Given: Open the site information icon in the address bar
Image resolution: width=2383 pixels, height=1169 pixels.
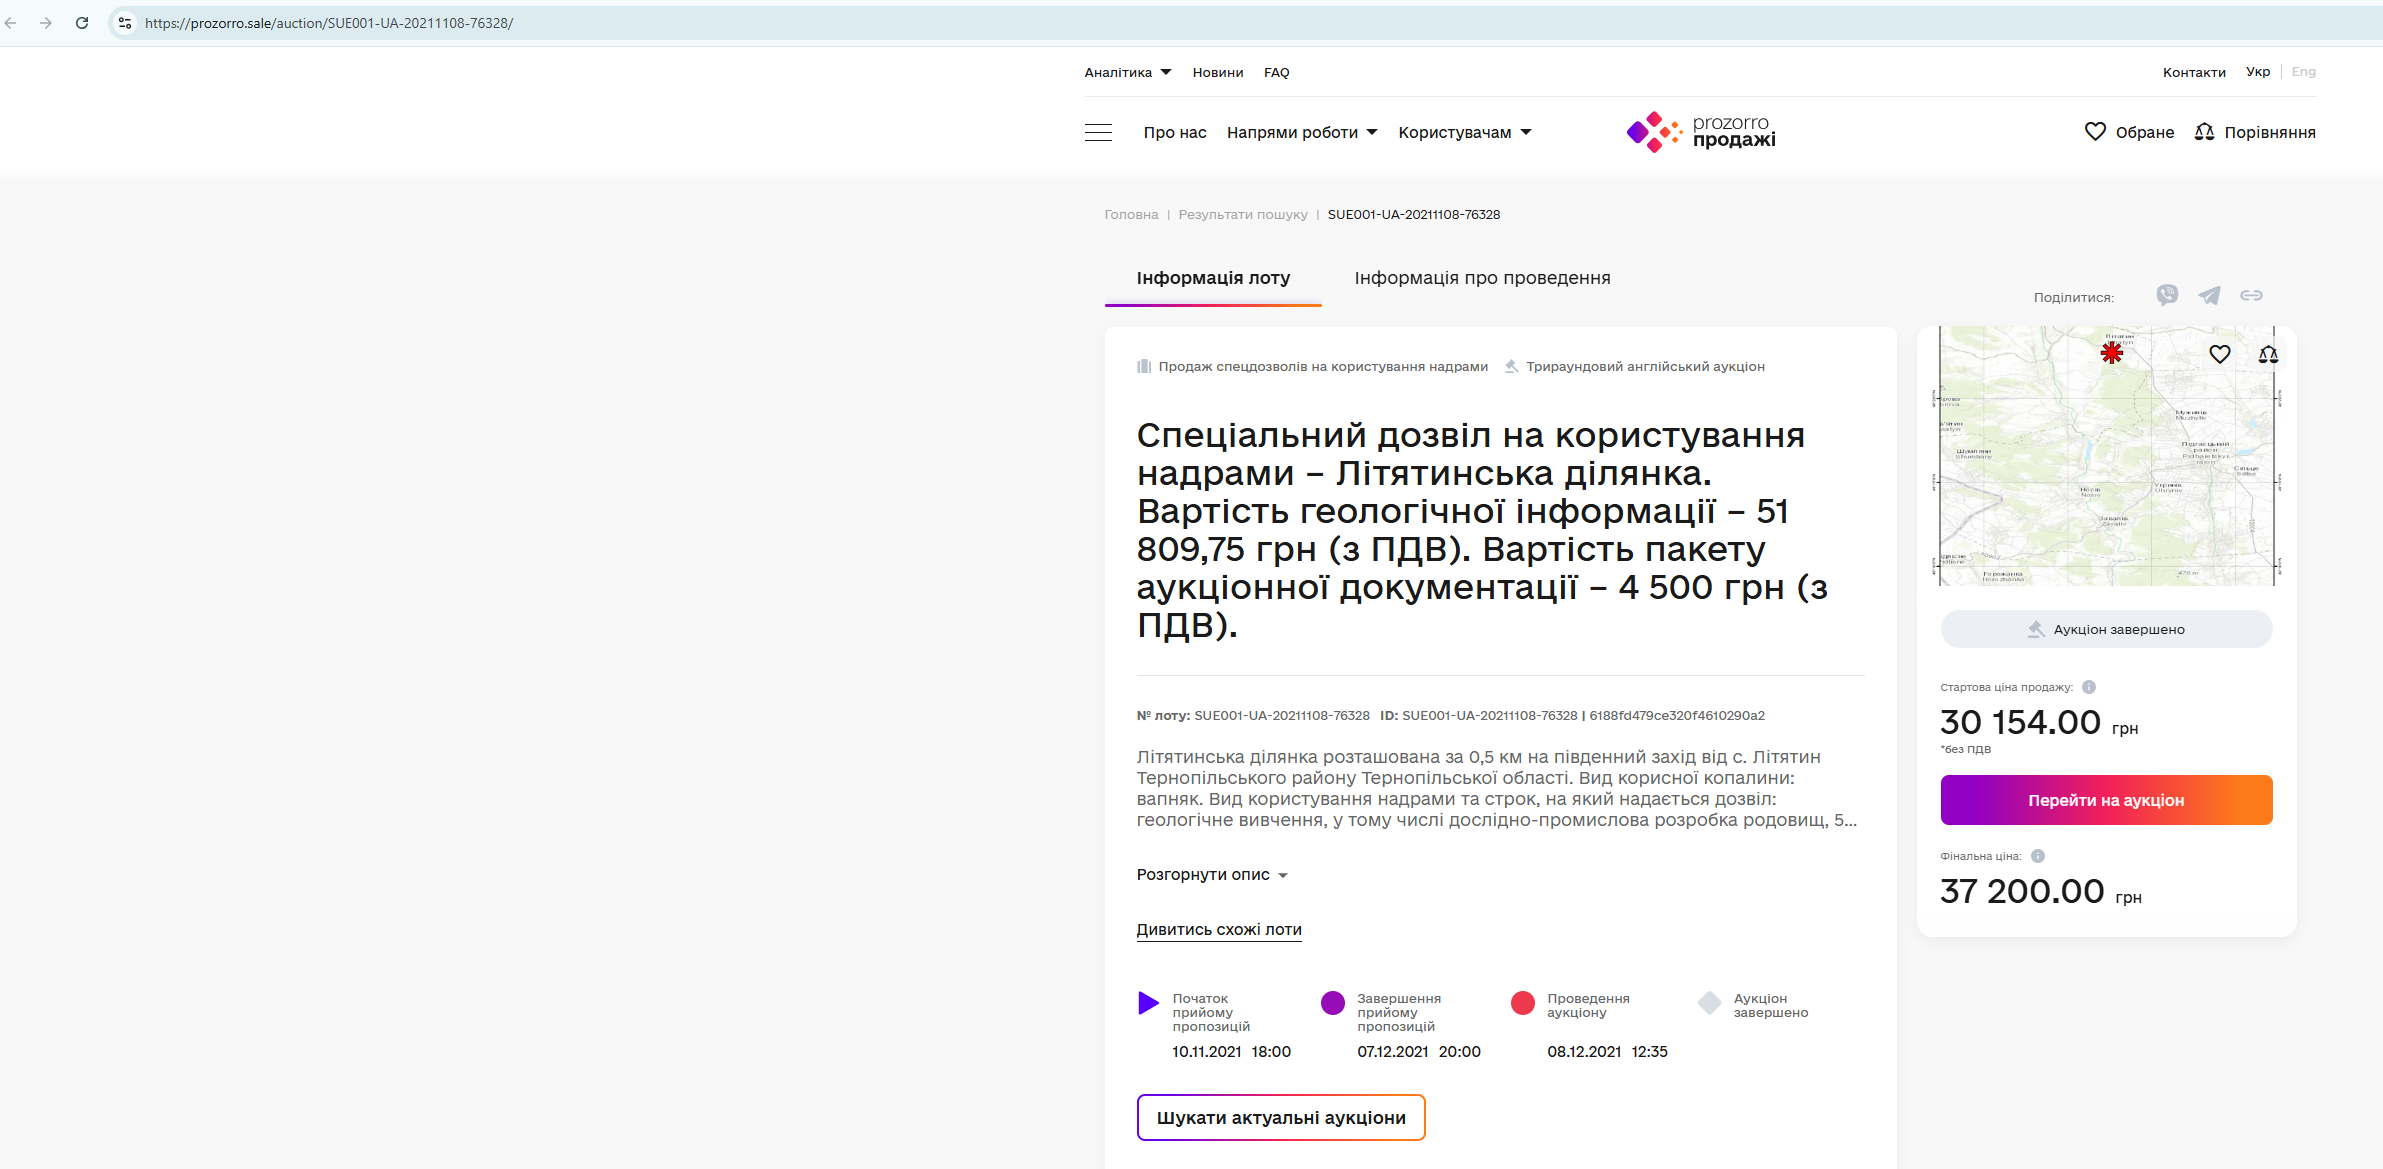Looking at the screenshot, I should click(125, 22).
